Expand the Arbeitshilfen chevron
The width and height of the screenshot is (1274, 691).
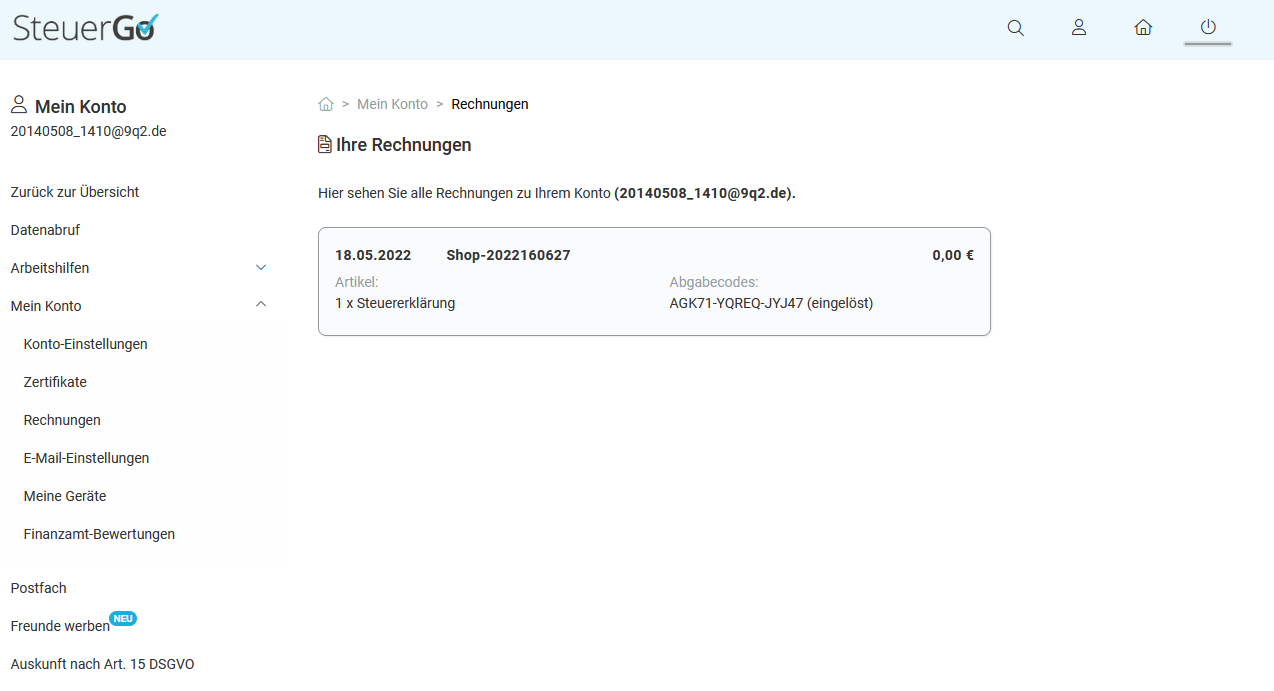pos(261,268)
